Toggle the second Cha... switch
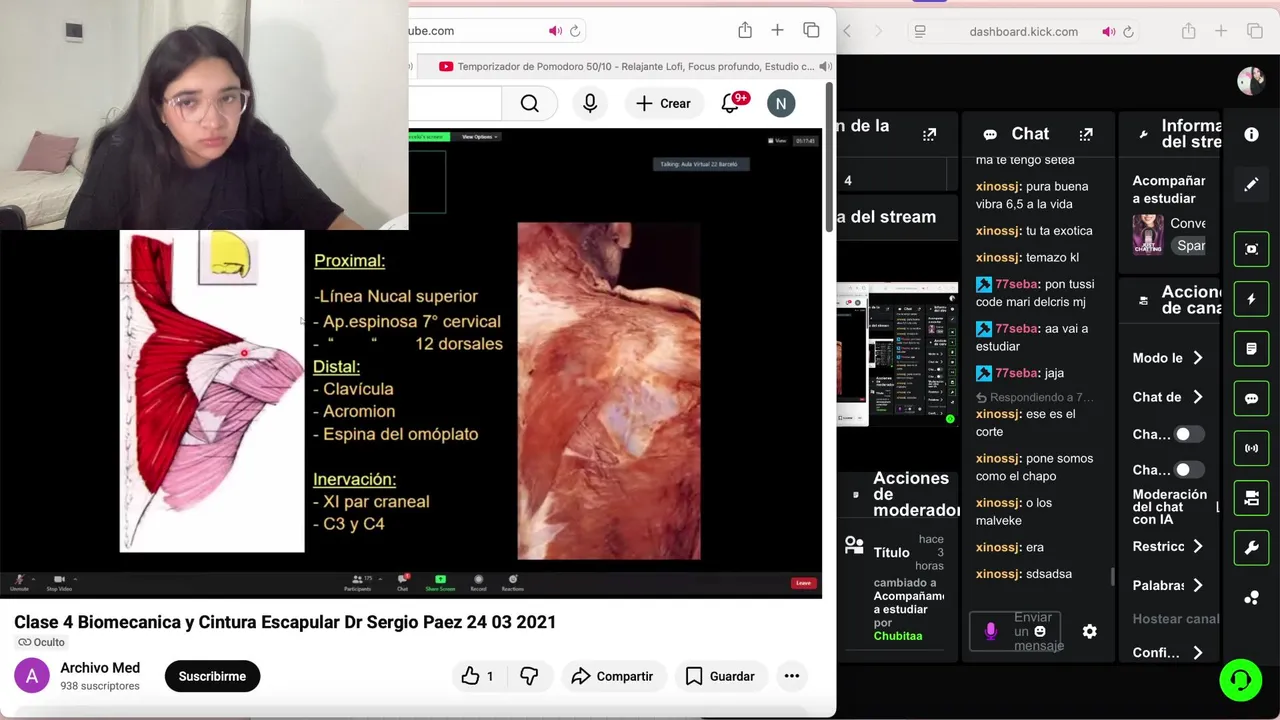Screen dimensions: 1280x720 (x=1189, y=469)
